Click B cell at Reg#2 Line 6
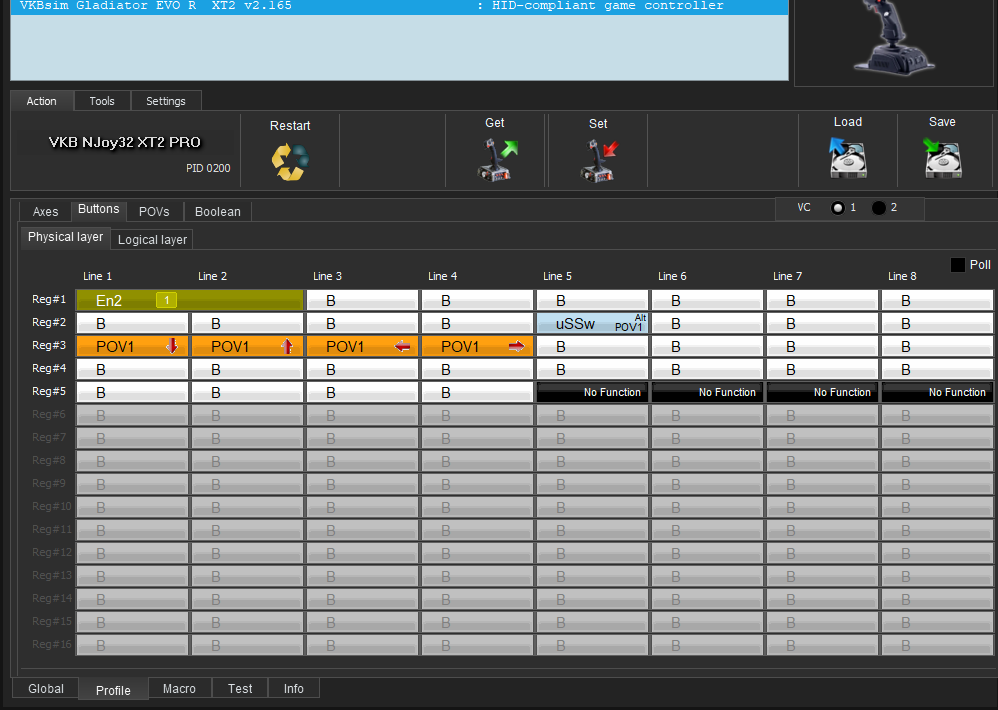The height and width of the screenshot is (710, 998). coord(707,323)
